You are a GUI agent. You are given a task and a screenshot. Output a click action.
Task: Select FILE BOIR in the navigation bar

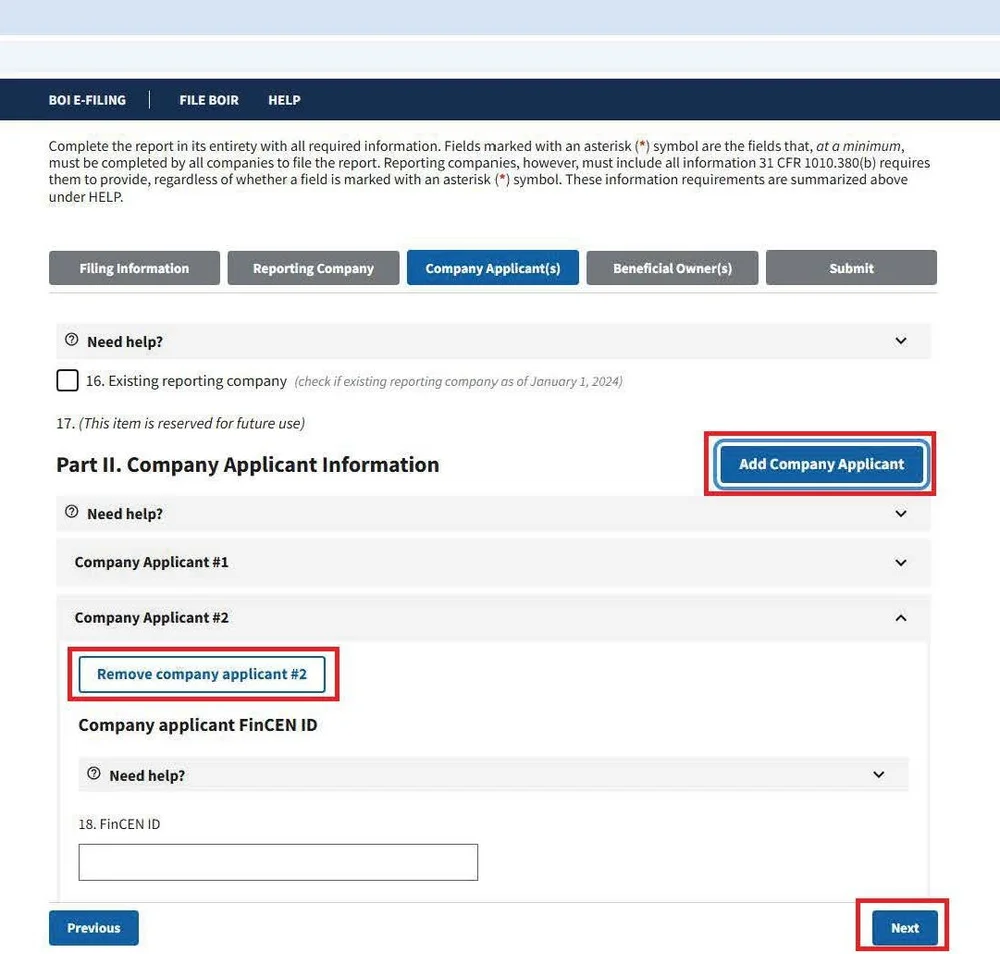[209, 100]
